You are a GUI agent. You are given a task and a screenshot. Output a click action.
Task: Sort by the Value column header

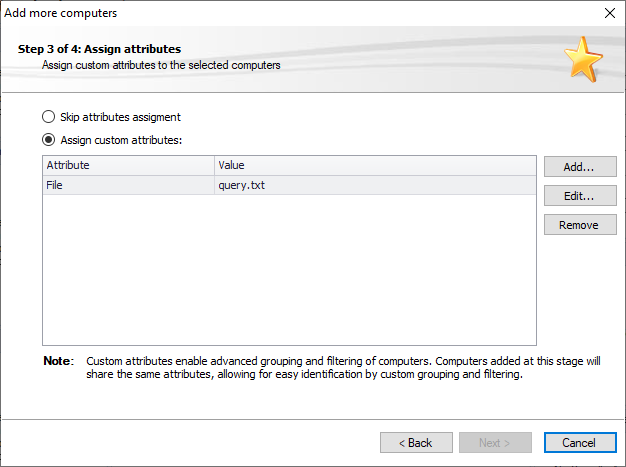(375, 165)
